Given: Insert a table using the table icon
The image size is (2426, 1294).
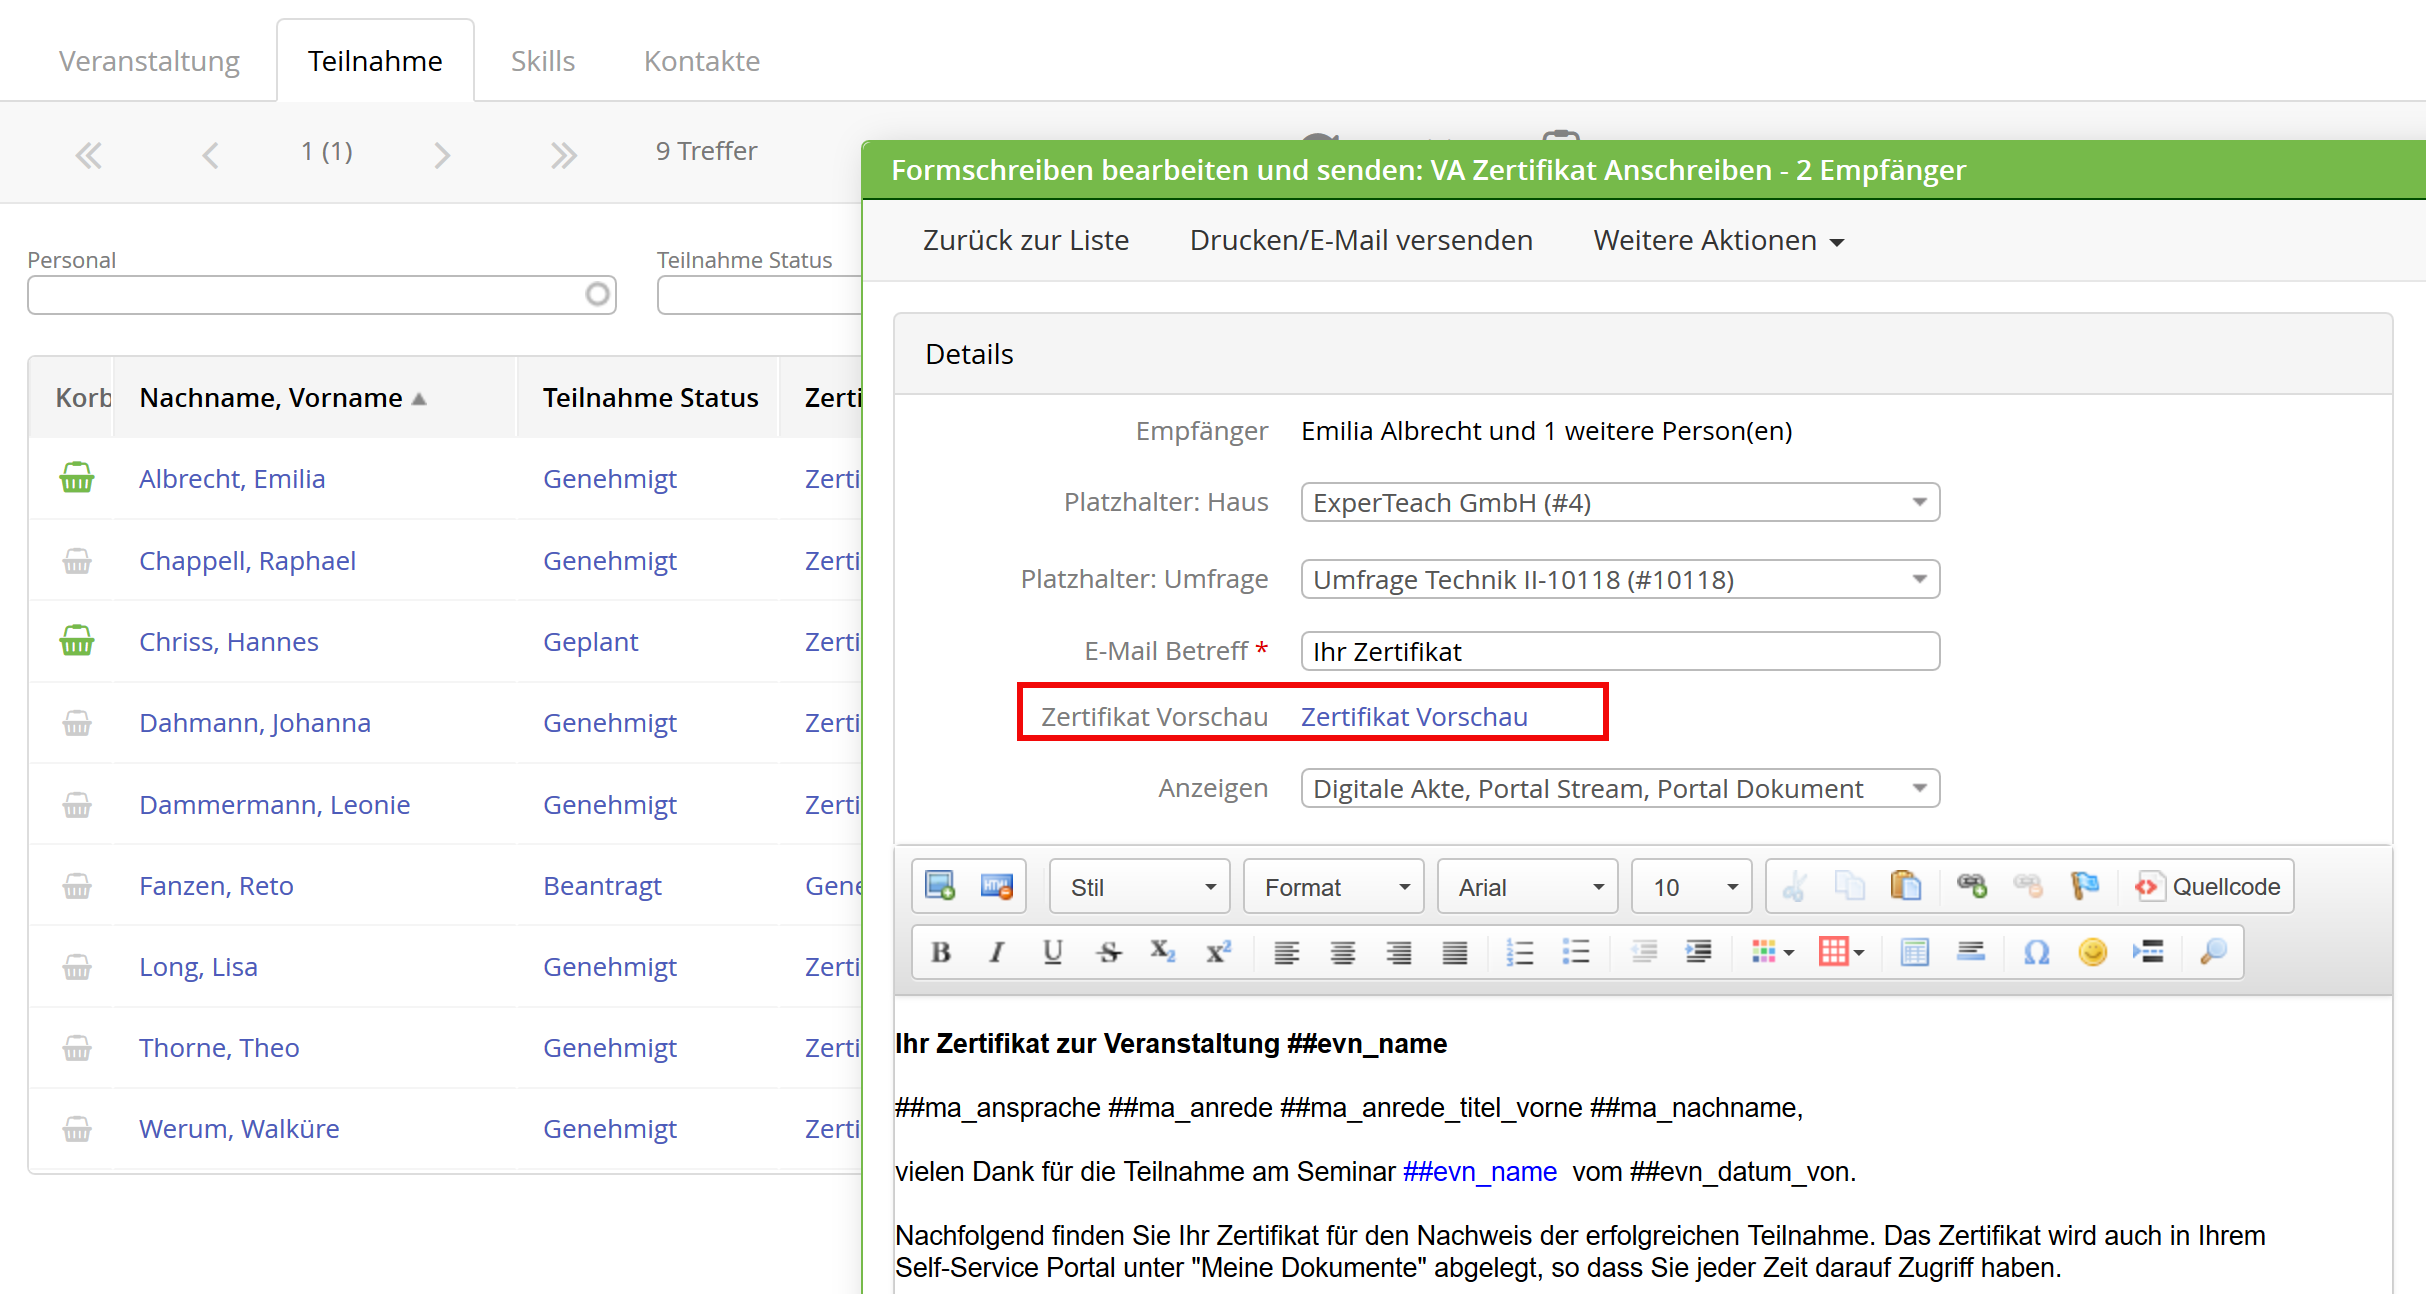Looking at the screenshot, I should coord(1915,952).
